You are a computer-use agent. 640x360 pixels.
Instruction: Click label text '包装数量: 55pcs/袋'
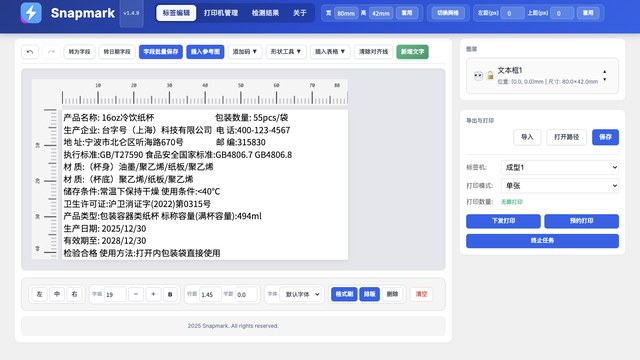[251, 118]
